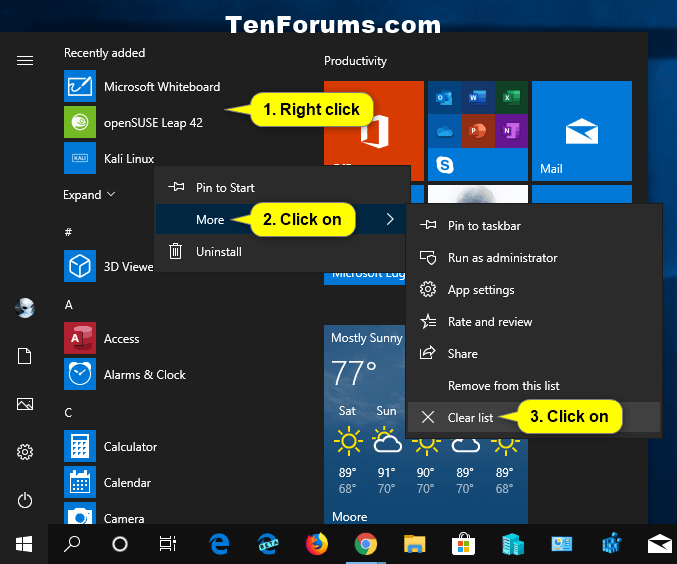Choose Run as administrator

pos(534,257)
